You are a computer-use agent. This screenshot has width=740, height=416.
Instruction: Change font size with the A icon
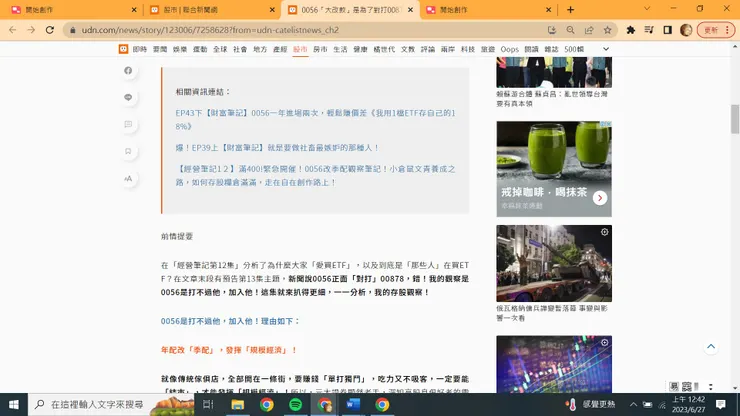click(x=128, y=178)
